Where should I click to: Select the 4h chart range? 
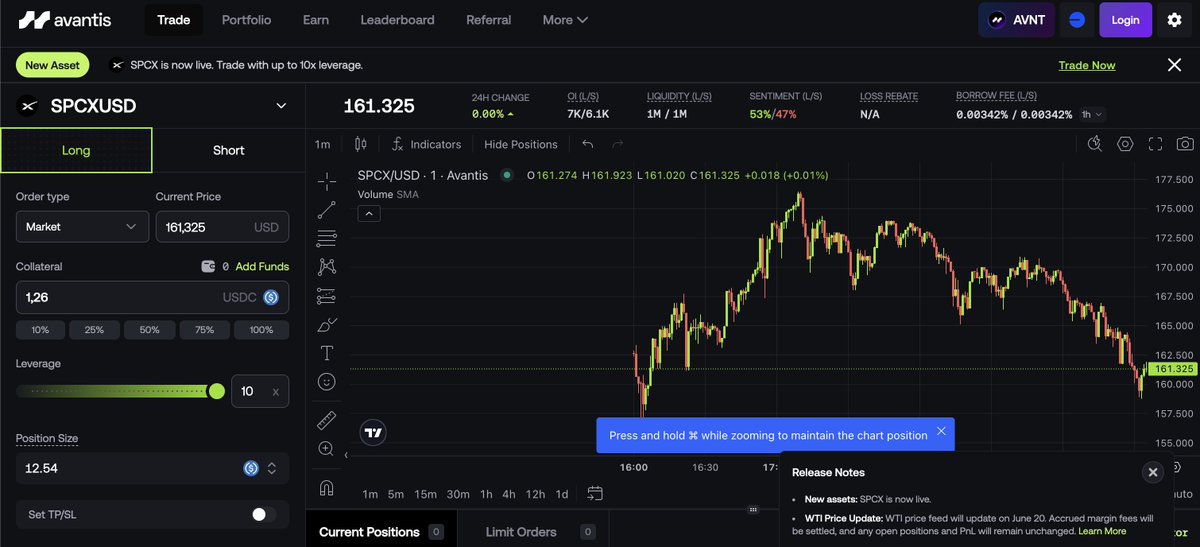pos(509,494)
